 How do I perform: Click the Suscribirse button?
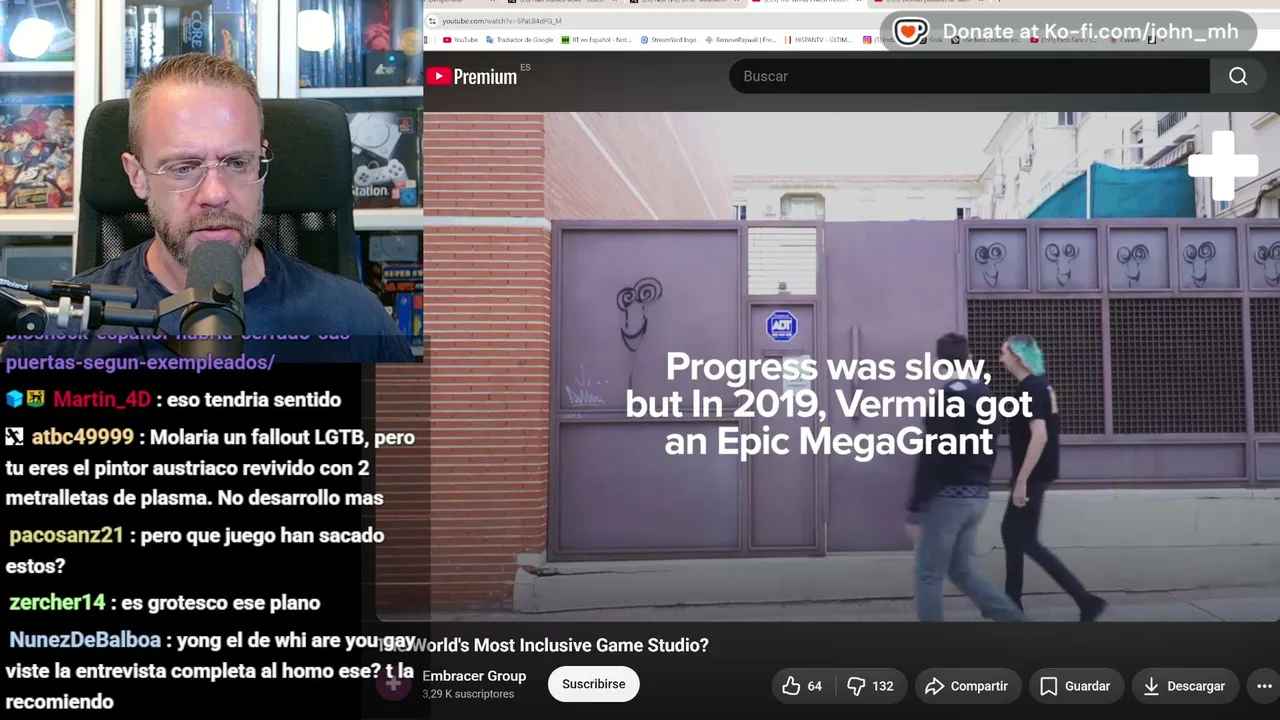593,684
